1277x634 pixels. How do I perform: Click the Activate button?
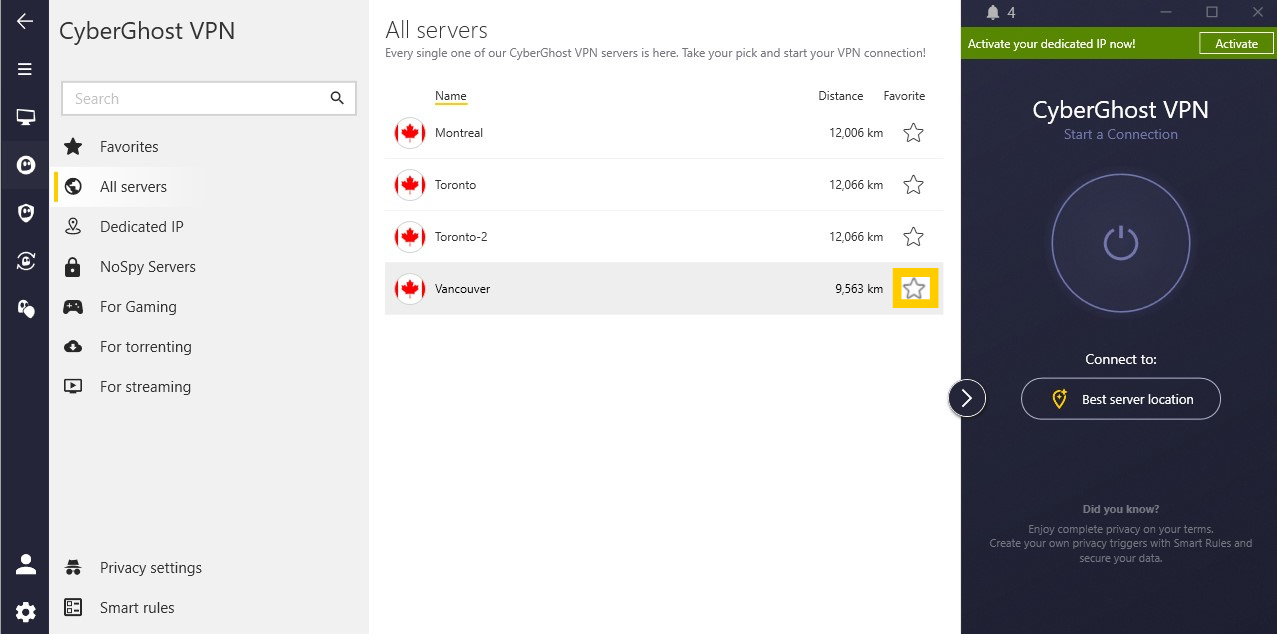(1236, 43)
